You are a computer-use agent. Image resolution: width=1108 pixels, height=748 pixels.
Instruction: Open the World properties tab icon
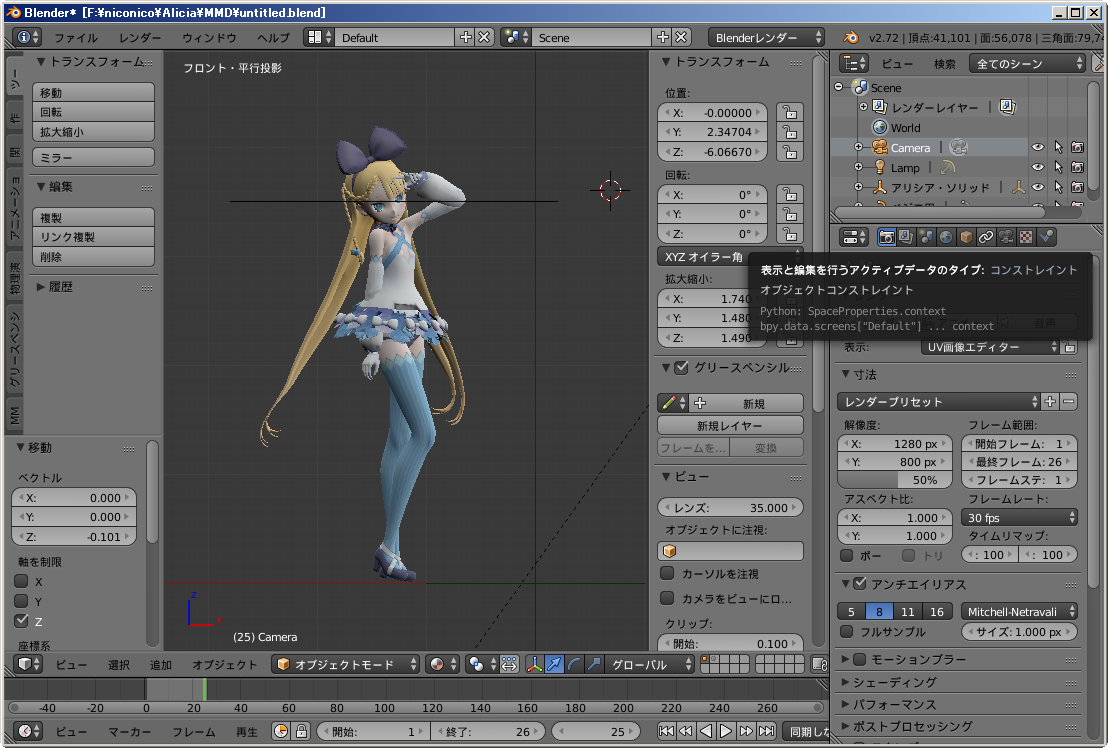[x=946, y=237]
